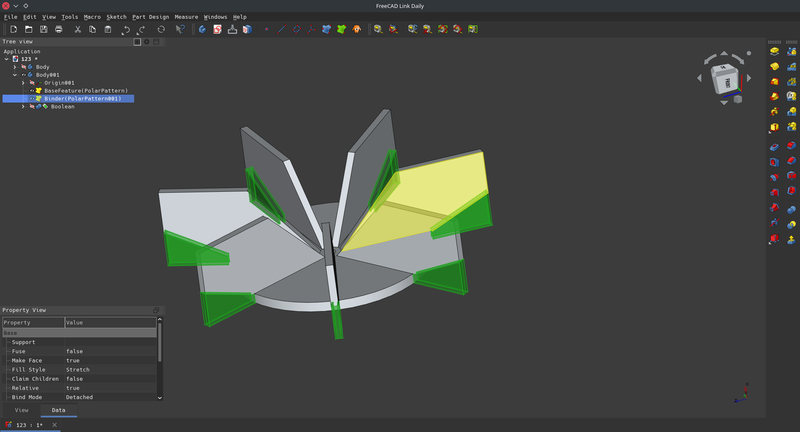Activate the What's This help cursor
The height and width of the screenshot is (432, 800).
[x=180, y=29]
